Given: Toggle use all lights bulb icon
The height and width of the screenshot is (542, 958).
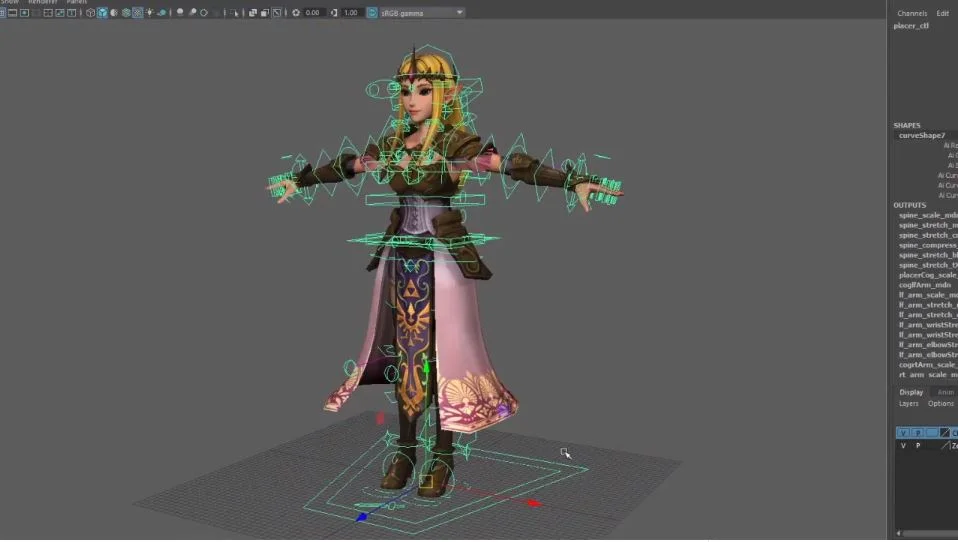Looking at the screenshot, I should click(150, 13).
